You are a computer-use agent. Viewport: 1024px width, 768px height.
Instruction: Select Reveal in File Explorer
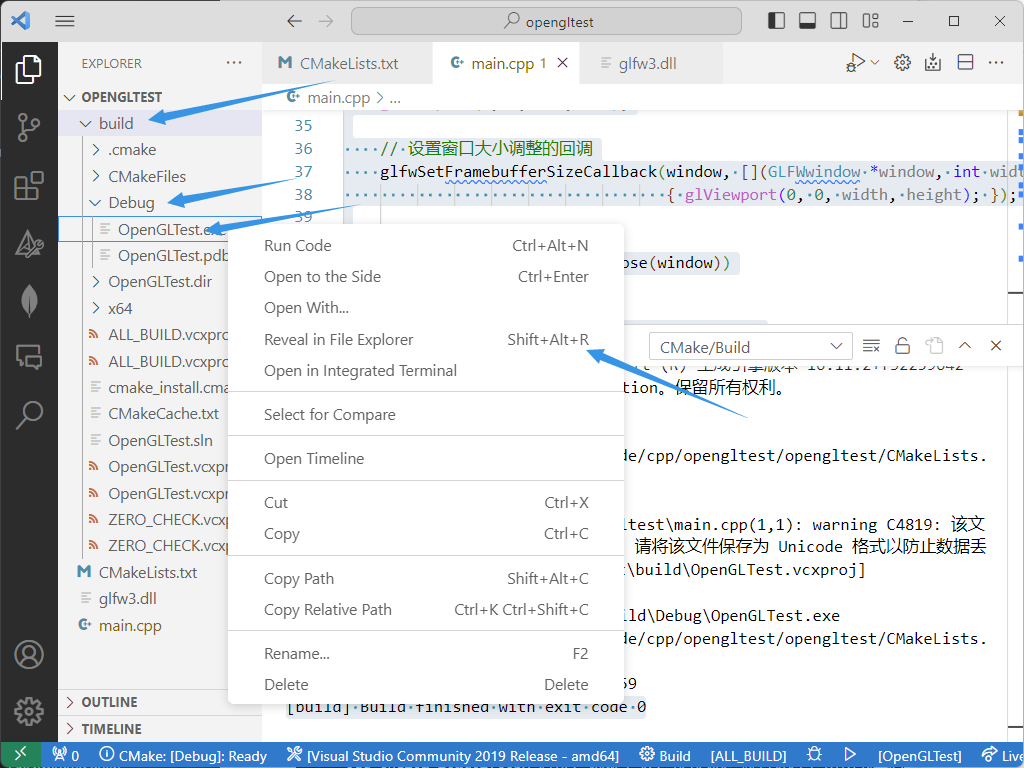pyautogui.click(x=338, y=339)
